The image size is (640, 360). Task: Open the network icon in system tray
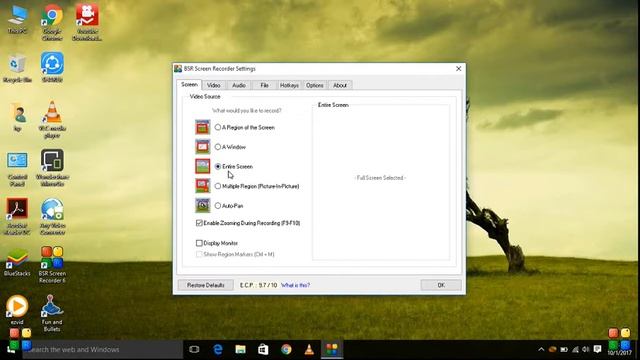click(x=576, y=349)
